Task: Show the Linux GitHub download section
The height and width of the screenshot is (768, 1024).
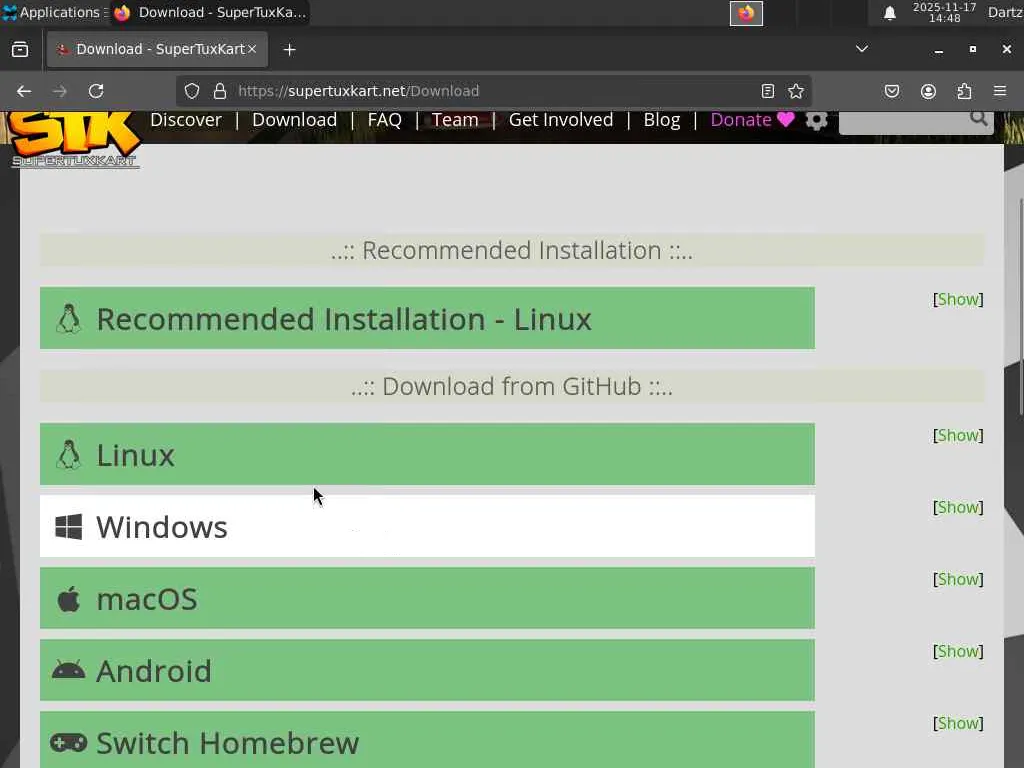Action: (x=958, y=436)
